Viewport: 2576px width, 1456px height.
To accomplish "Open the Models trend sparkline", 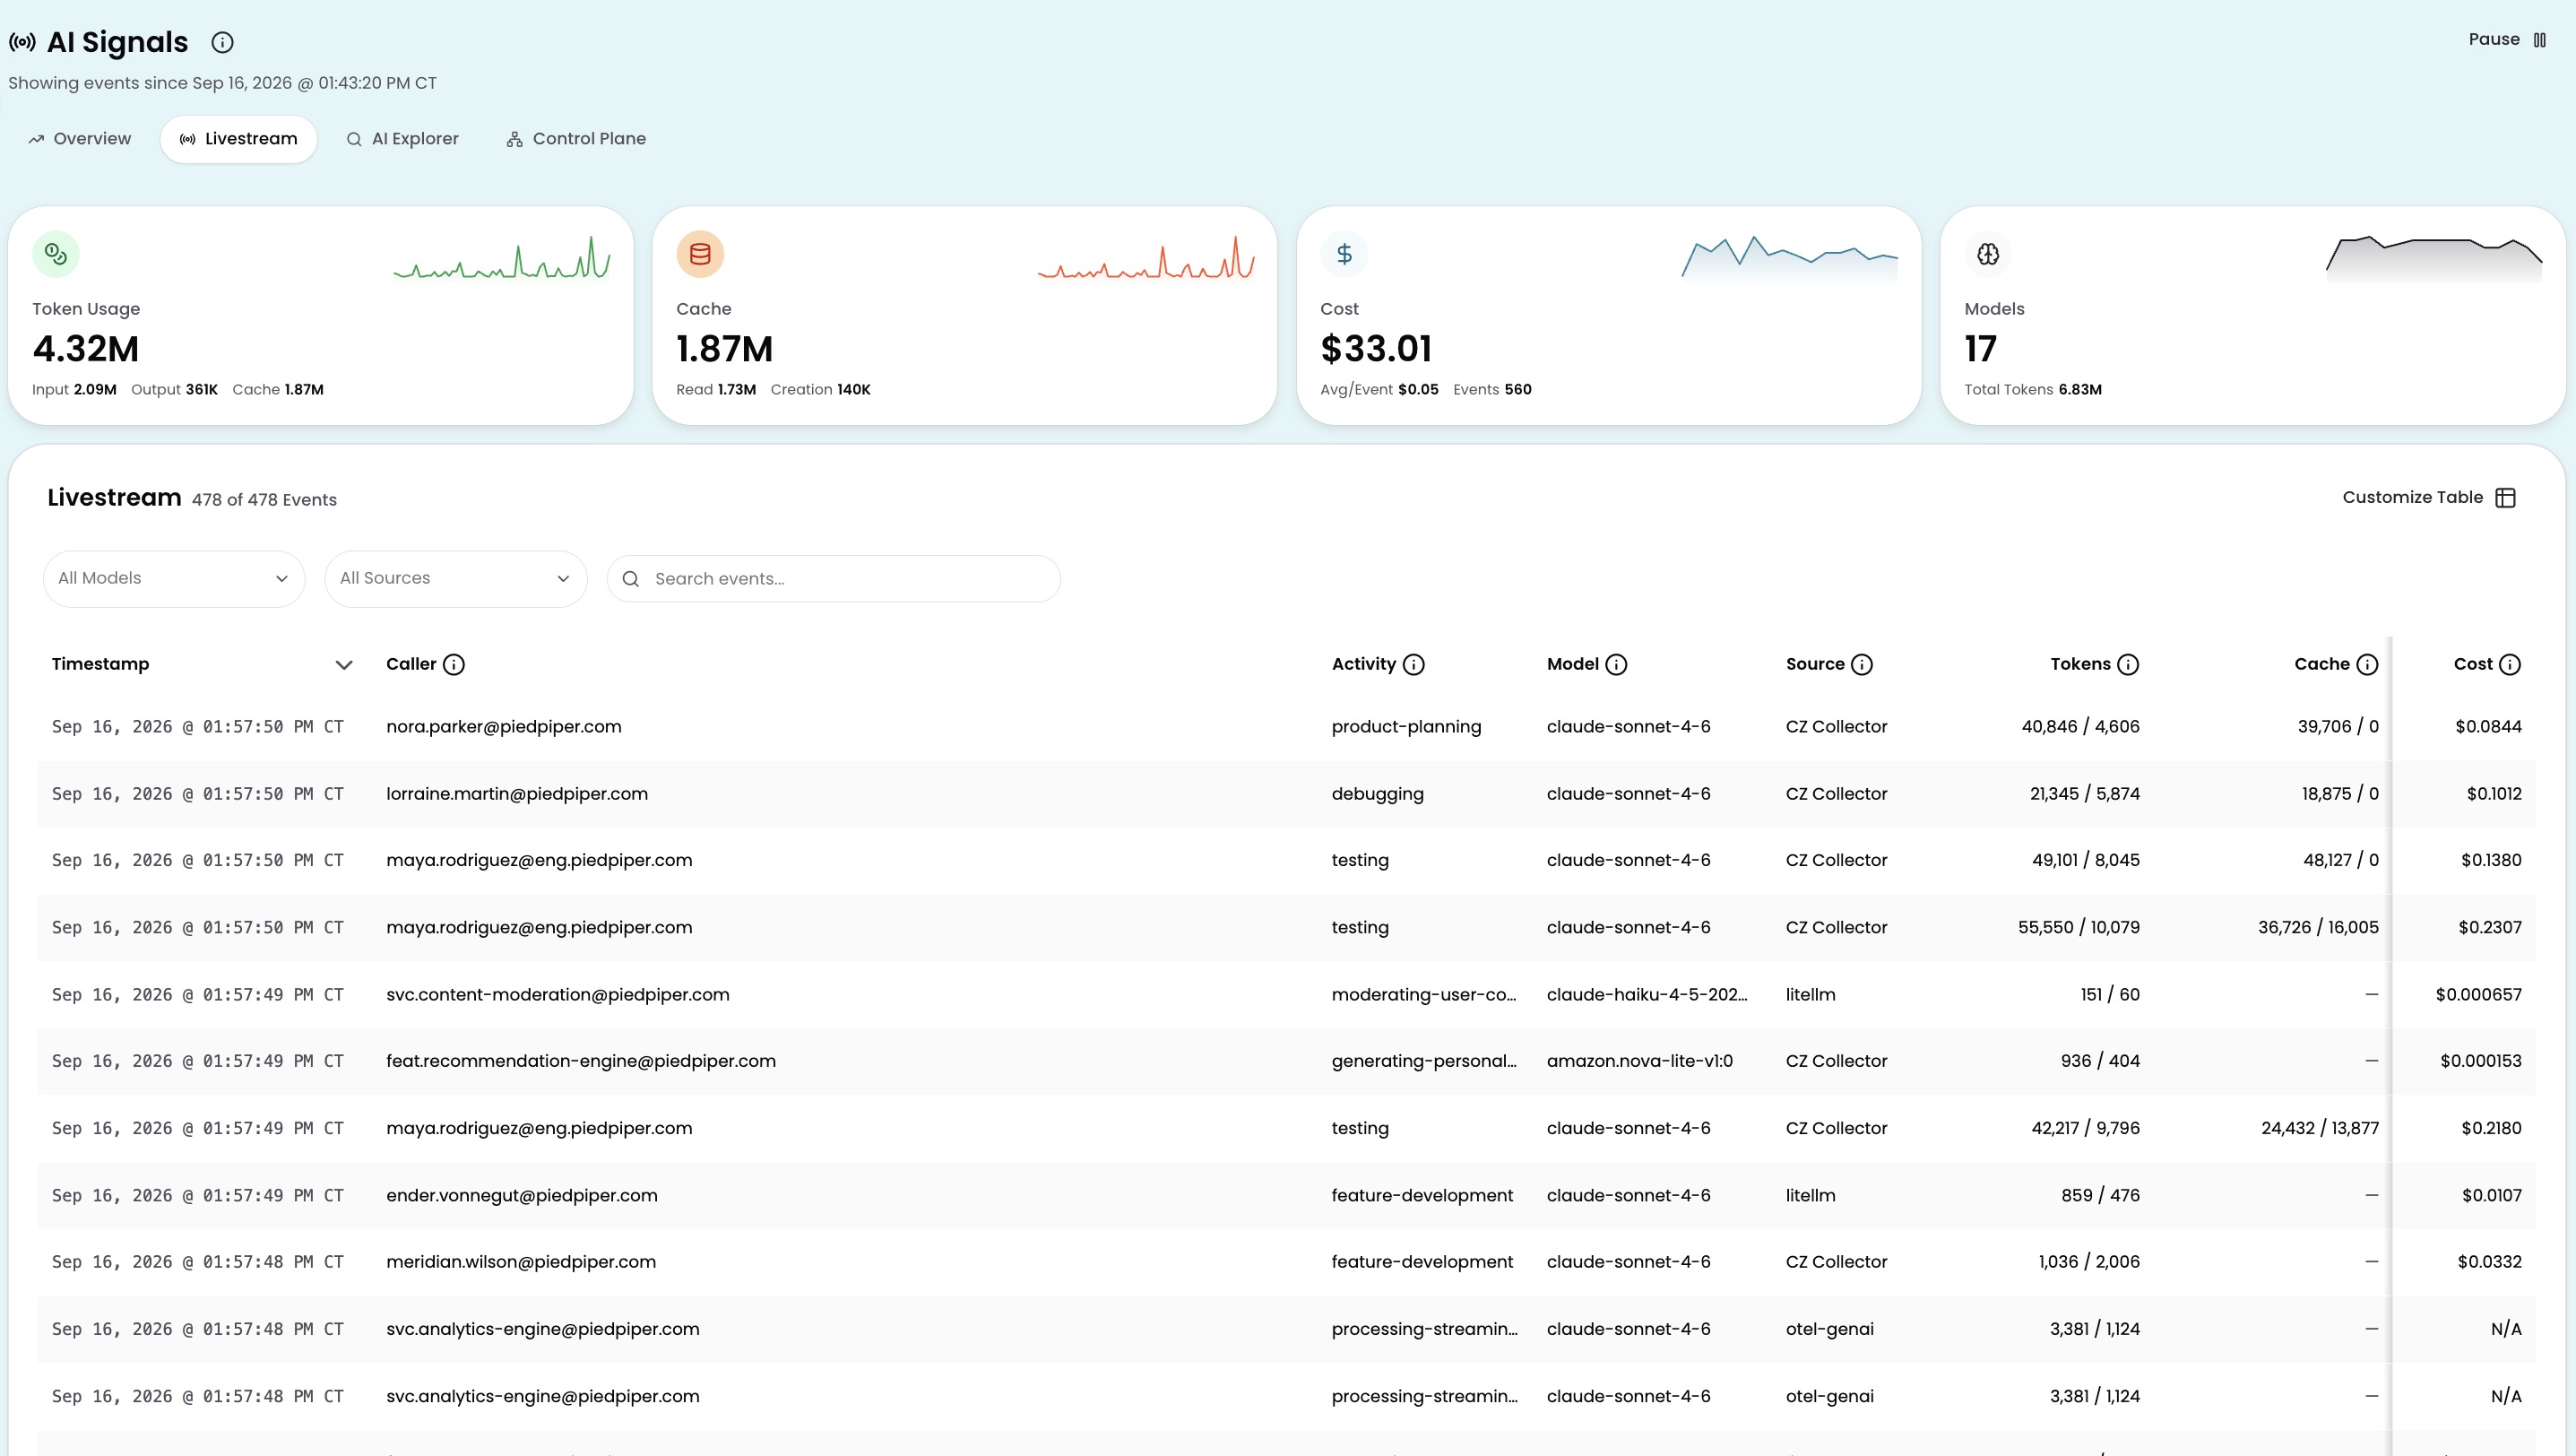I will click(2434, 258).
